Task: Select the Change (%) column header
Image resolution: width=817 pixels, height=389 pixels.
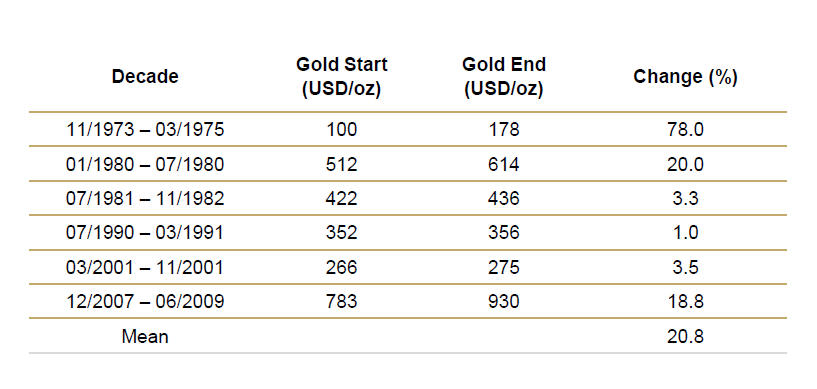Action: [x=685, y=77]
